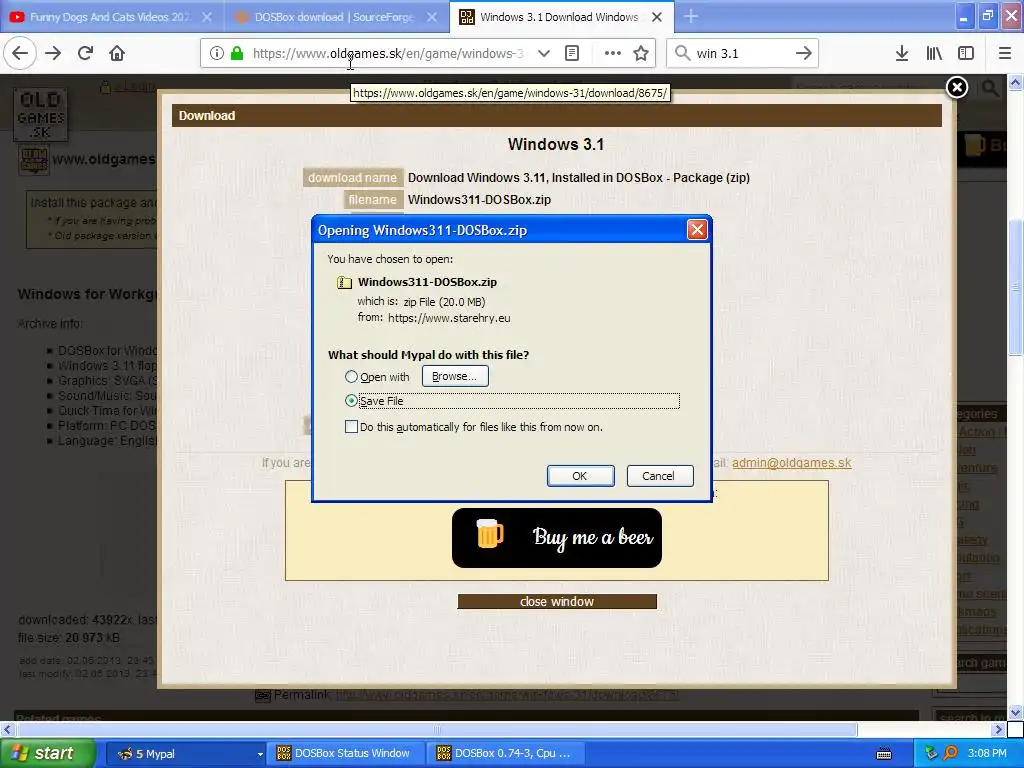Click the network tray icon
Screen dimensions: 1024x768
(931, 753)
